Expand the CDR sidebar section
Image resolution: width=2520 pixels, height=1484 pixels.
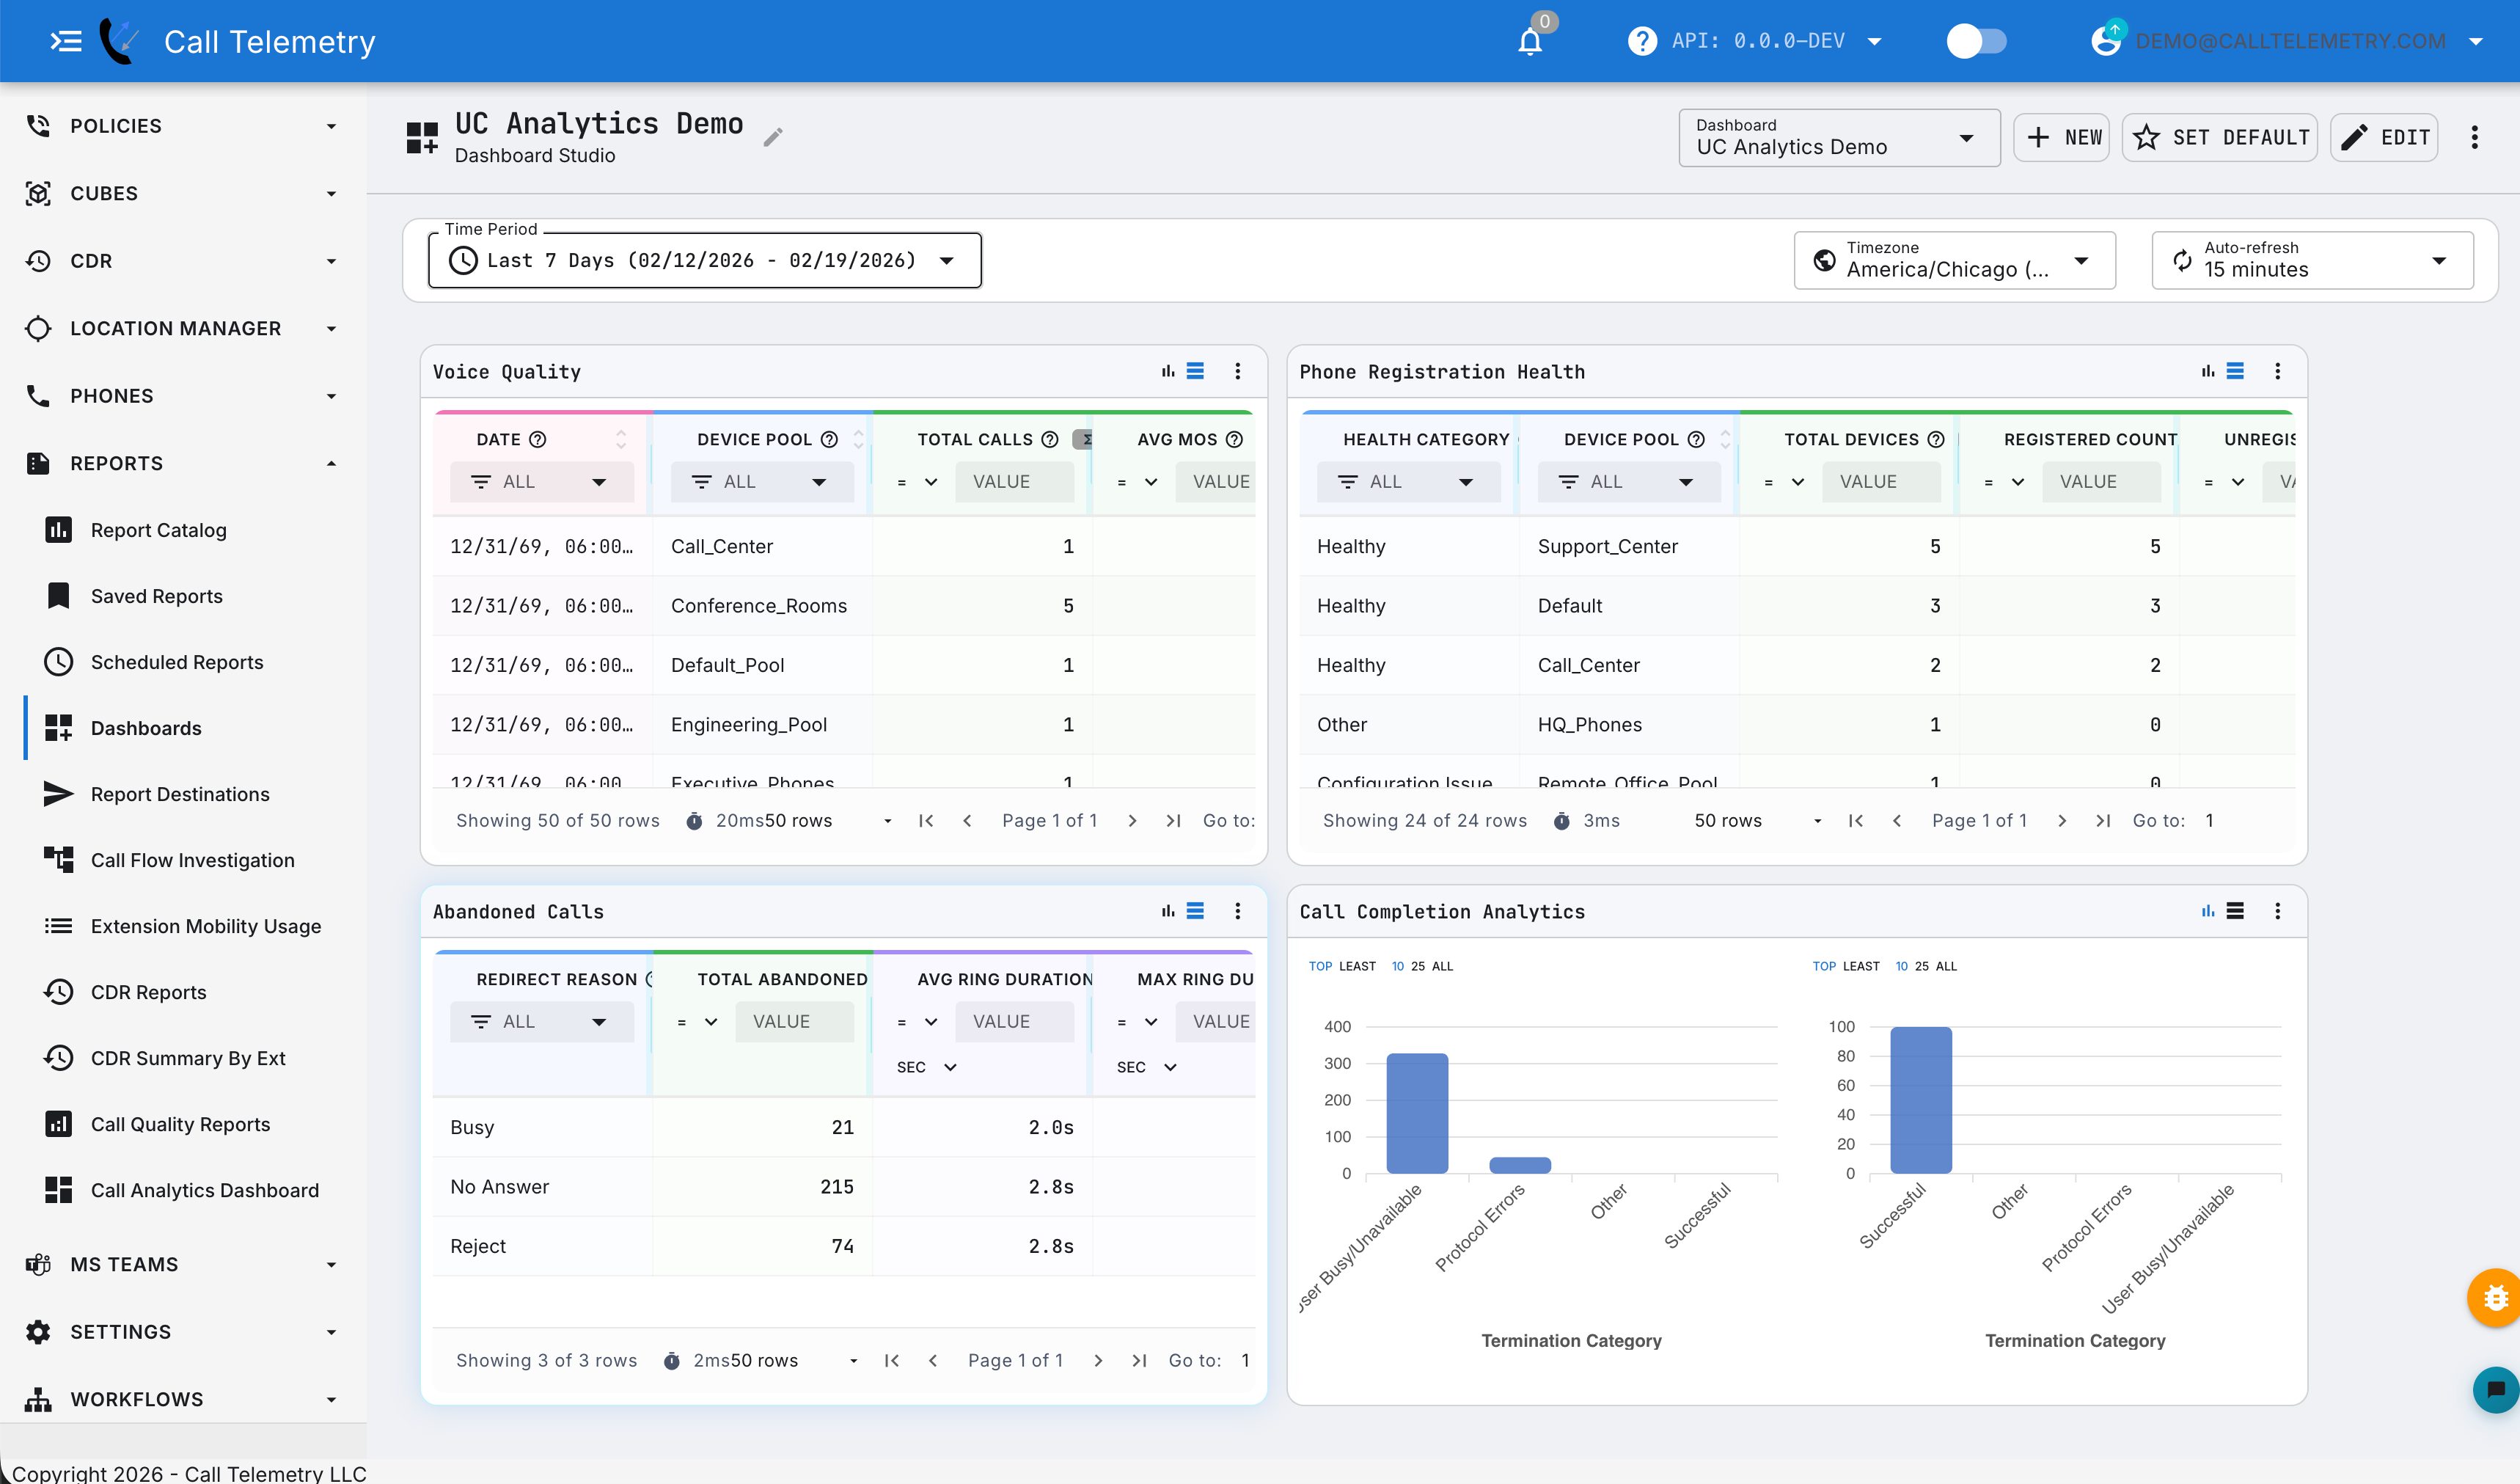[183, 261]
